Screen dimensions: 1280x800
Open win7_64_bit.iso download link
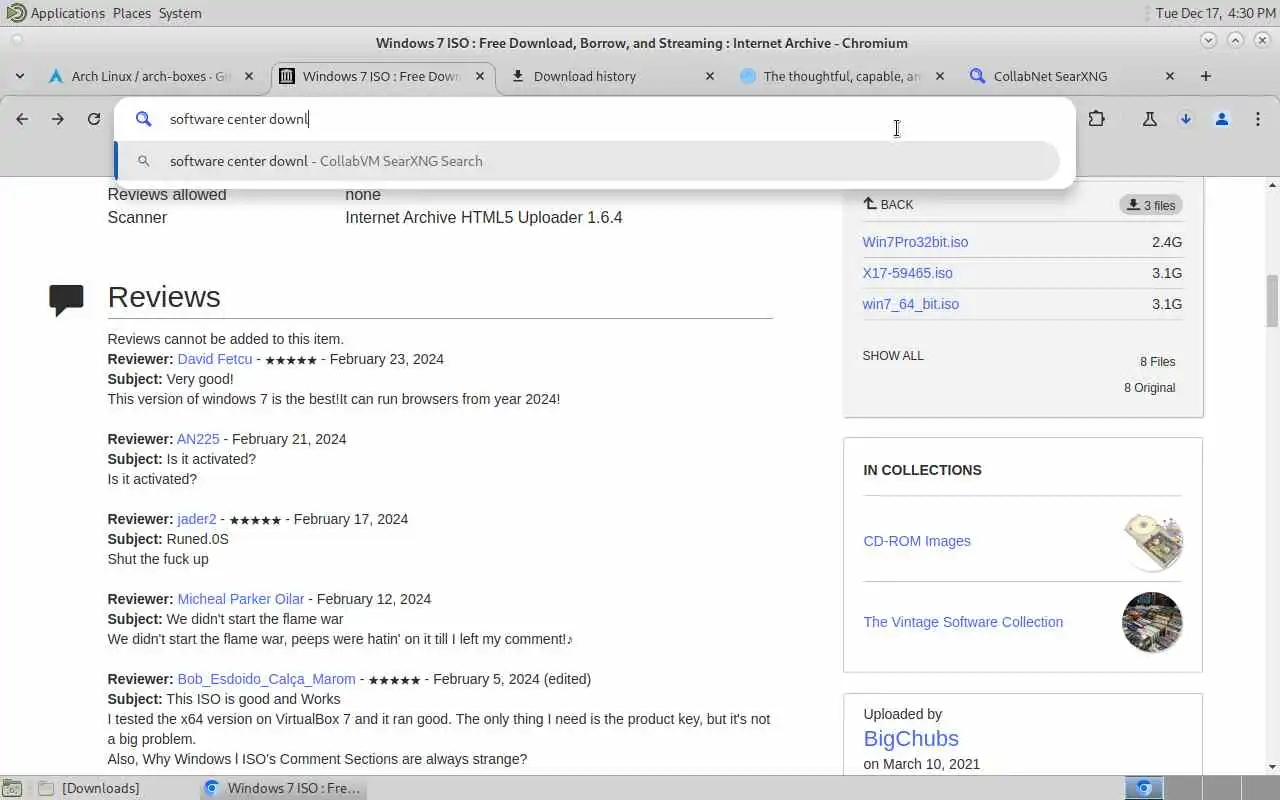910,304
